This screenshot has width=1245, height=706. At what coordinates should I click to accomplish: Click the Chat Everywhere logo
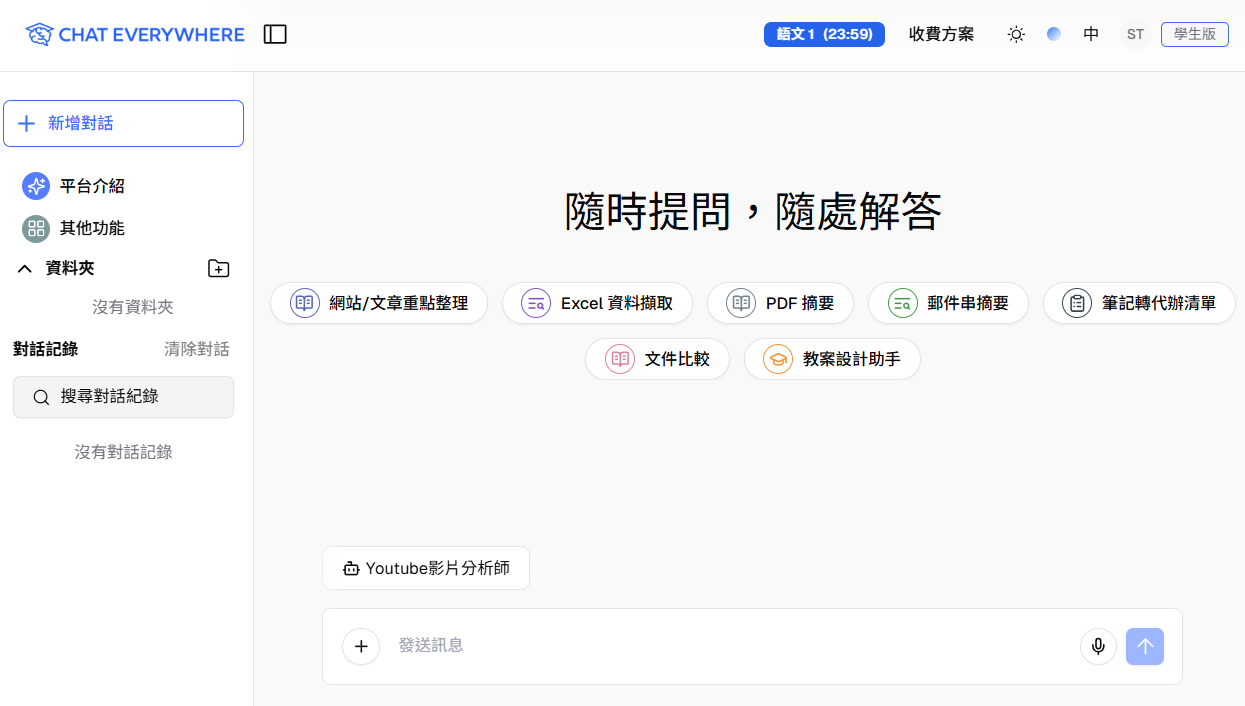pos(135,35)
